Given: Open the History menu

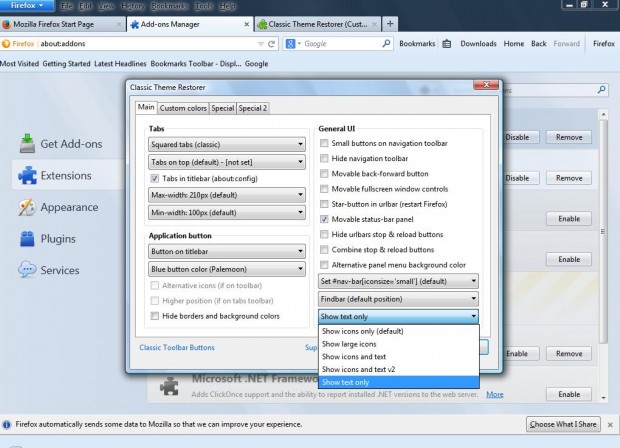Looking at the screenshot, I should tap(132, 6).
